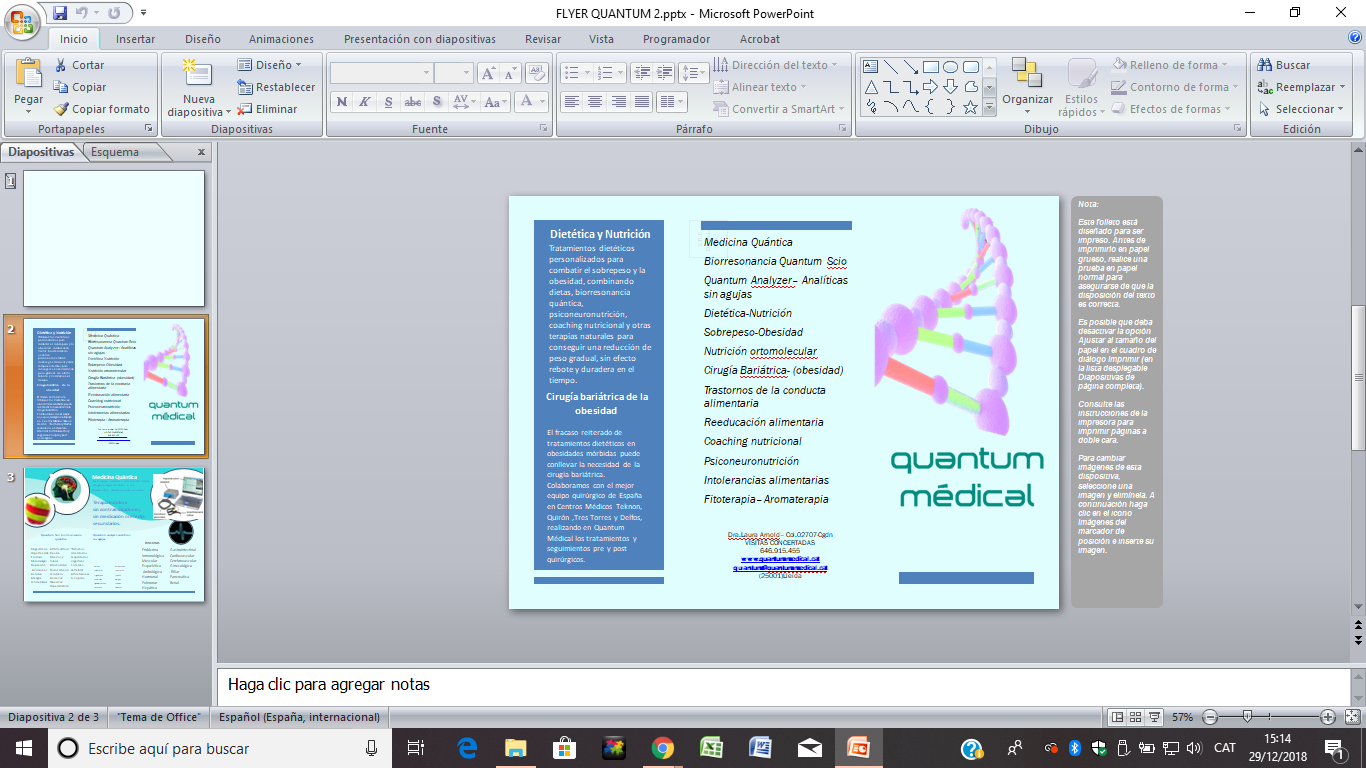Select slide 1 thumbnail
1366x768 pixels.
click(x=114, y=238)
